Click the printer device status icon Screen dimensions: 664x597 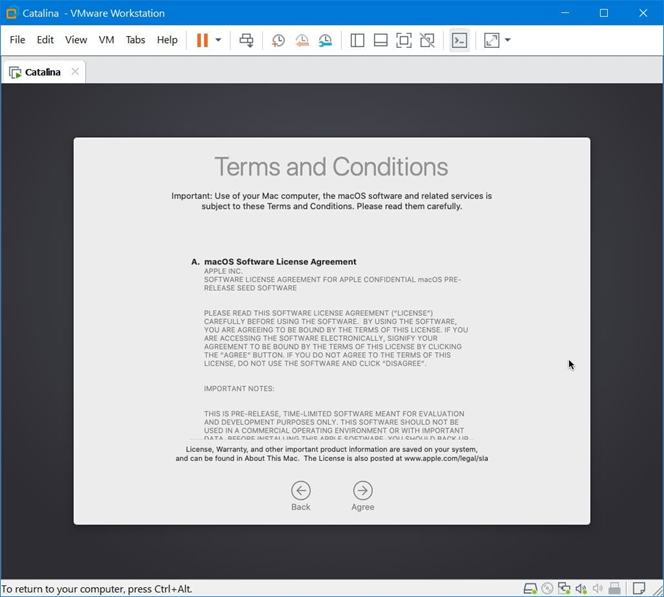point(614,589)
